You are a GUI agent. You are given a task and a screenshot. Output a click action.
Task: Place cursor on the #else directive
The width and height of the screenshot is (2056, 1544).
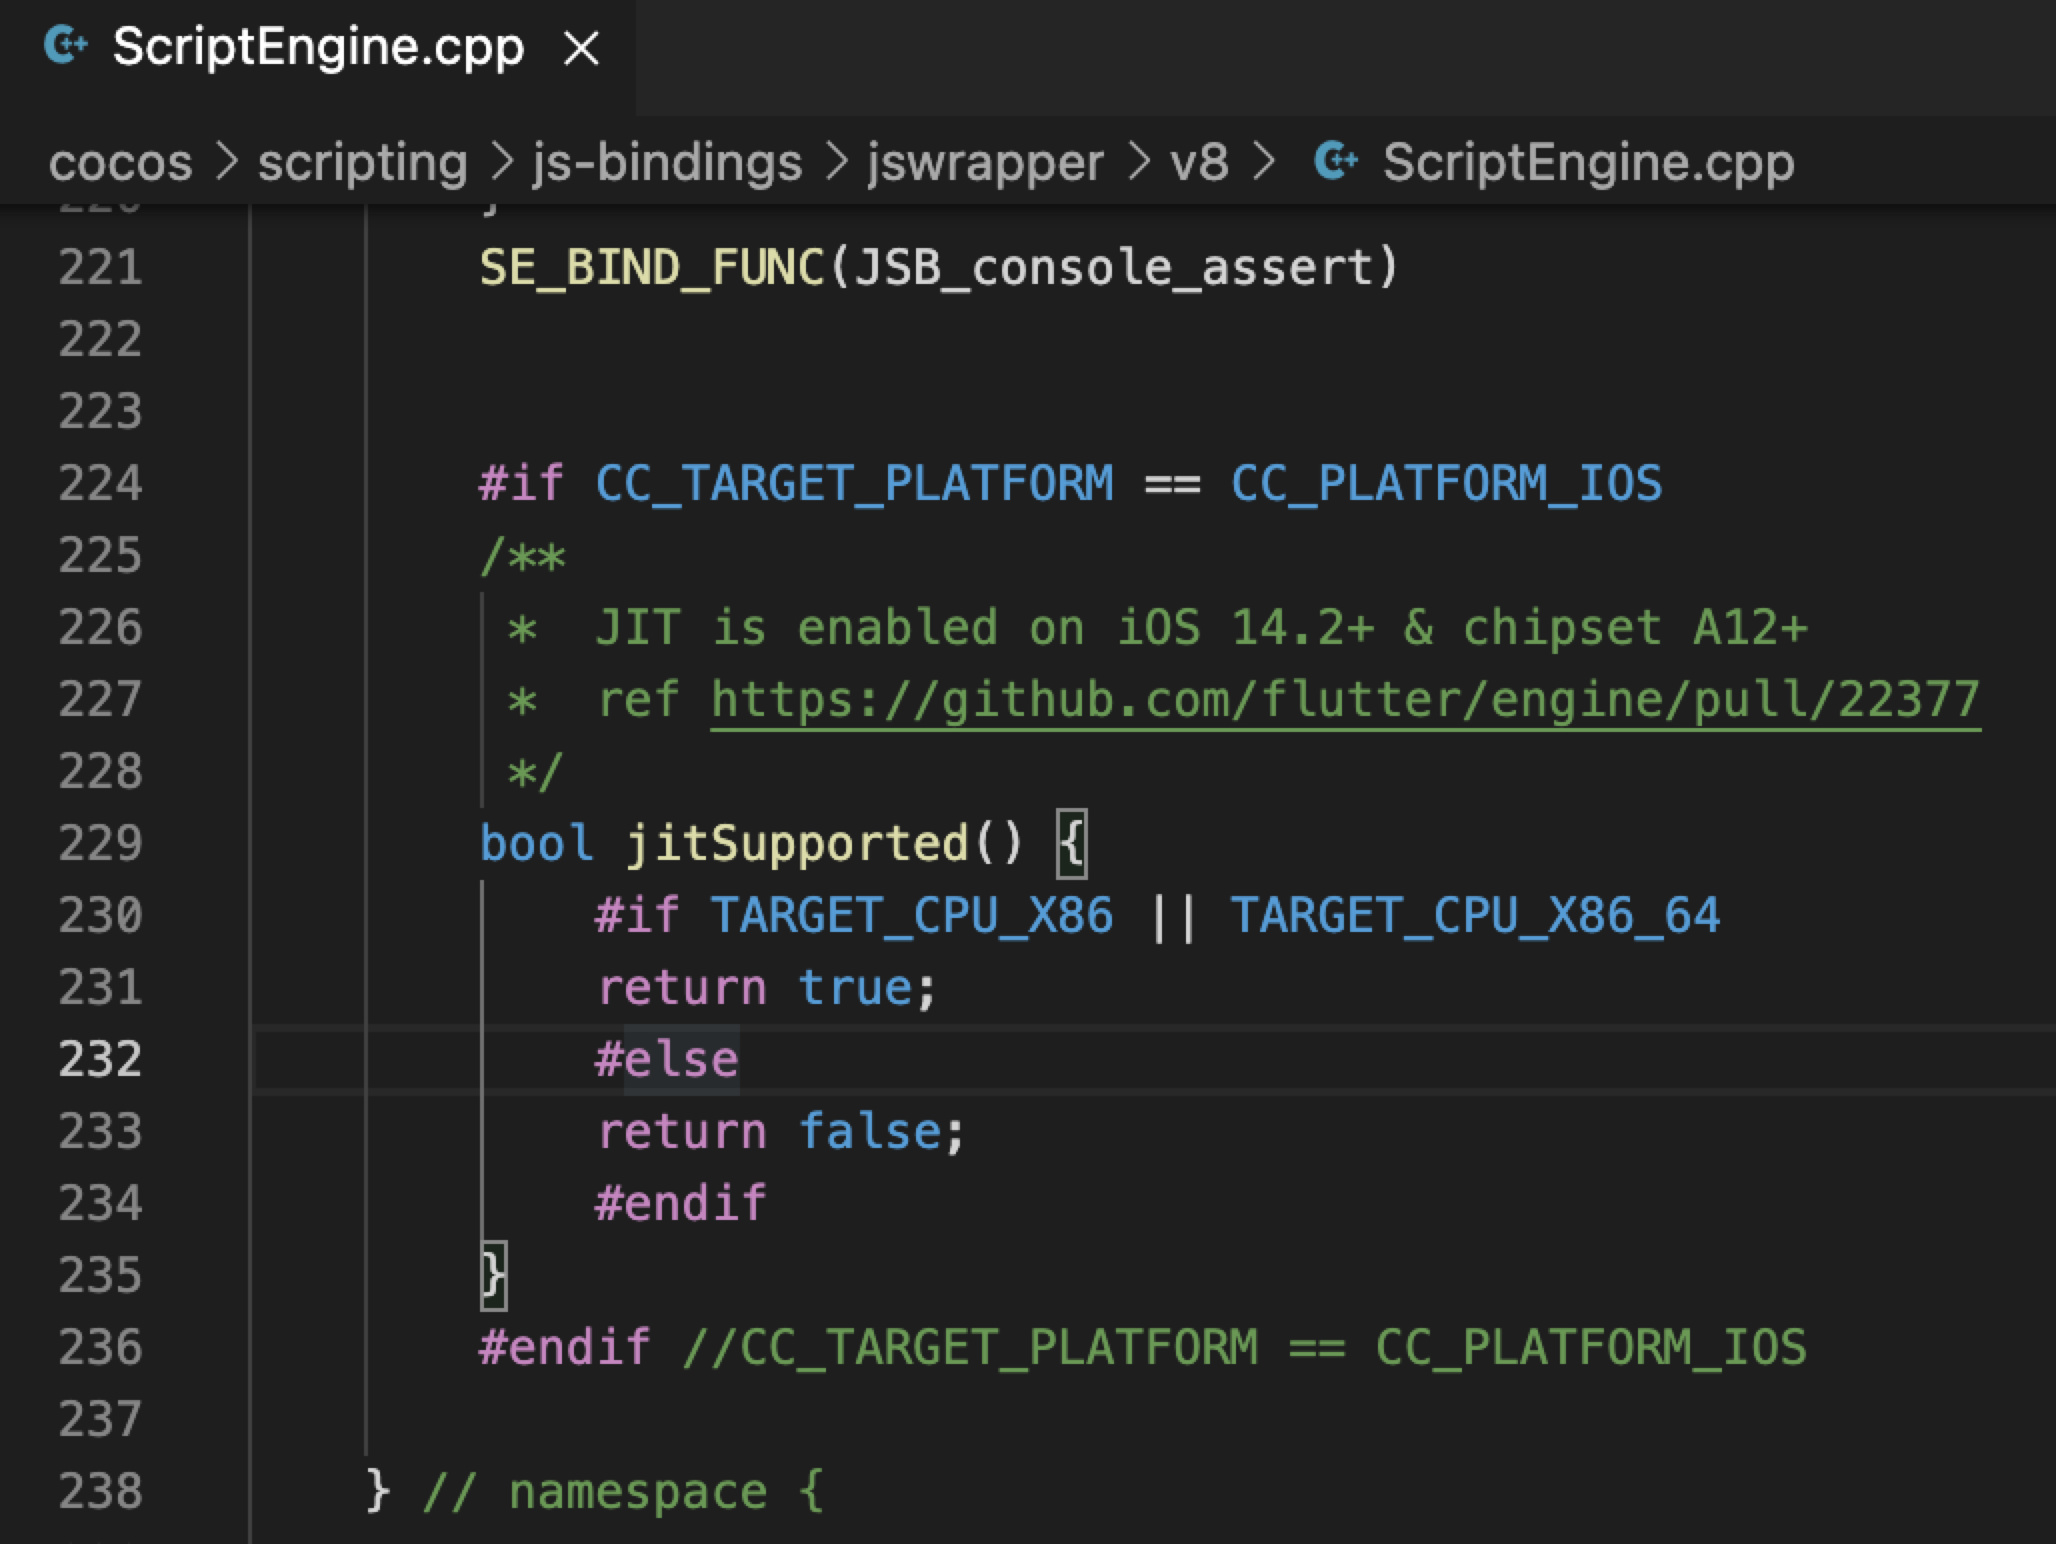pyautogui.click(x=667, y=1059)
